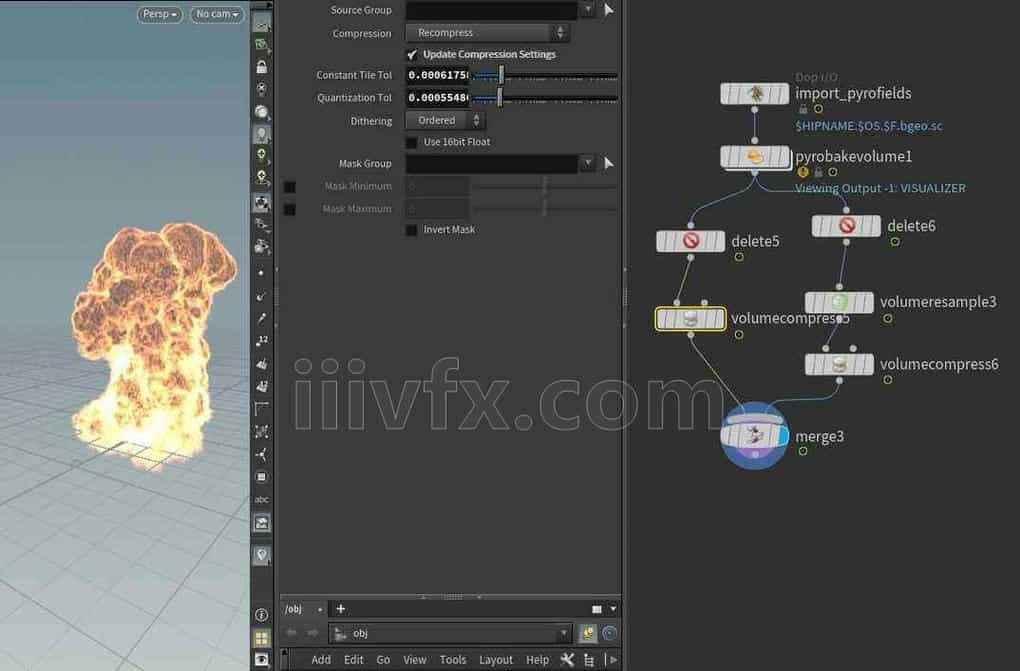Click the highlighted pin marker icon in viewport toolbar
This screenshot has width=1020, height=671.
coord(262,555)
